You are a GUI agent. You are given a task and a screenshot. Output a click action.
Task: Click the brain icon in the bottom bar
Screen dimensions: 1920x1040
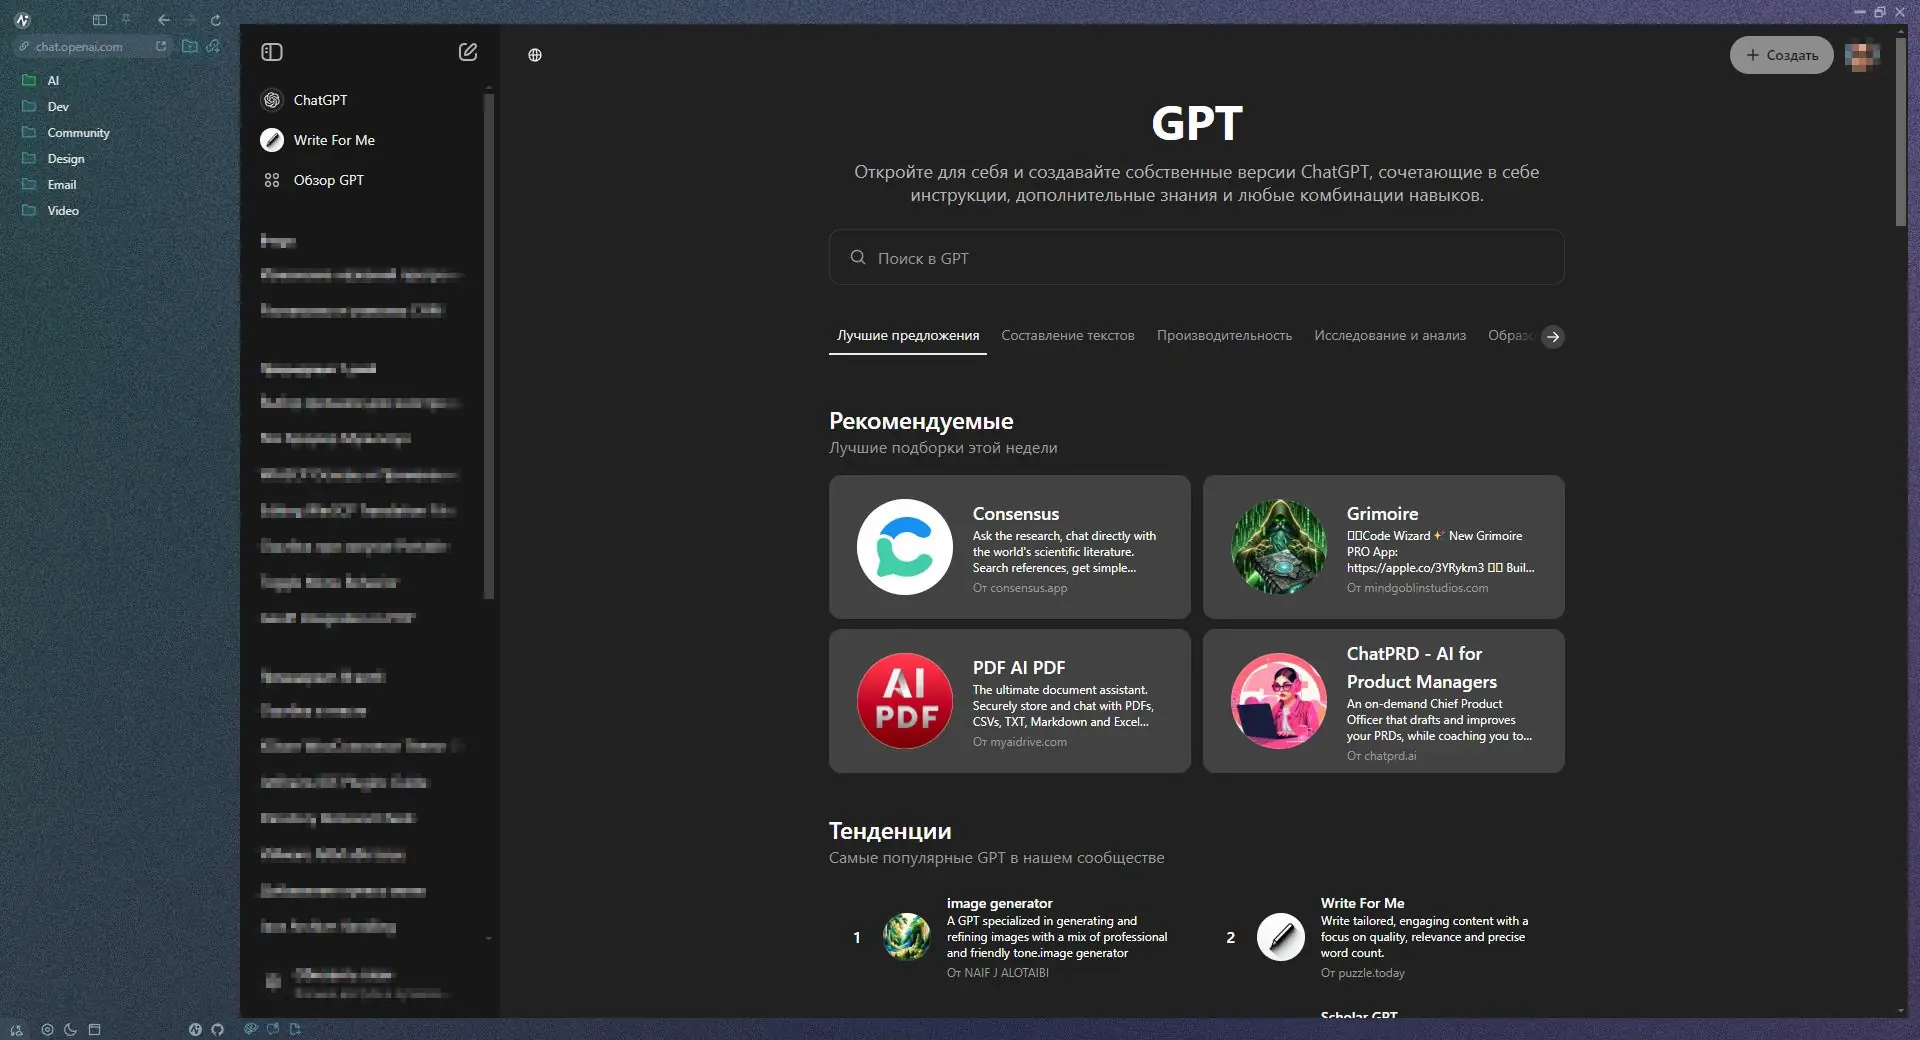click(x=250, y=1028)
